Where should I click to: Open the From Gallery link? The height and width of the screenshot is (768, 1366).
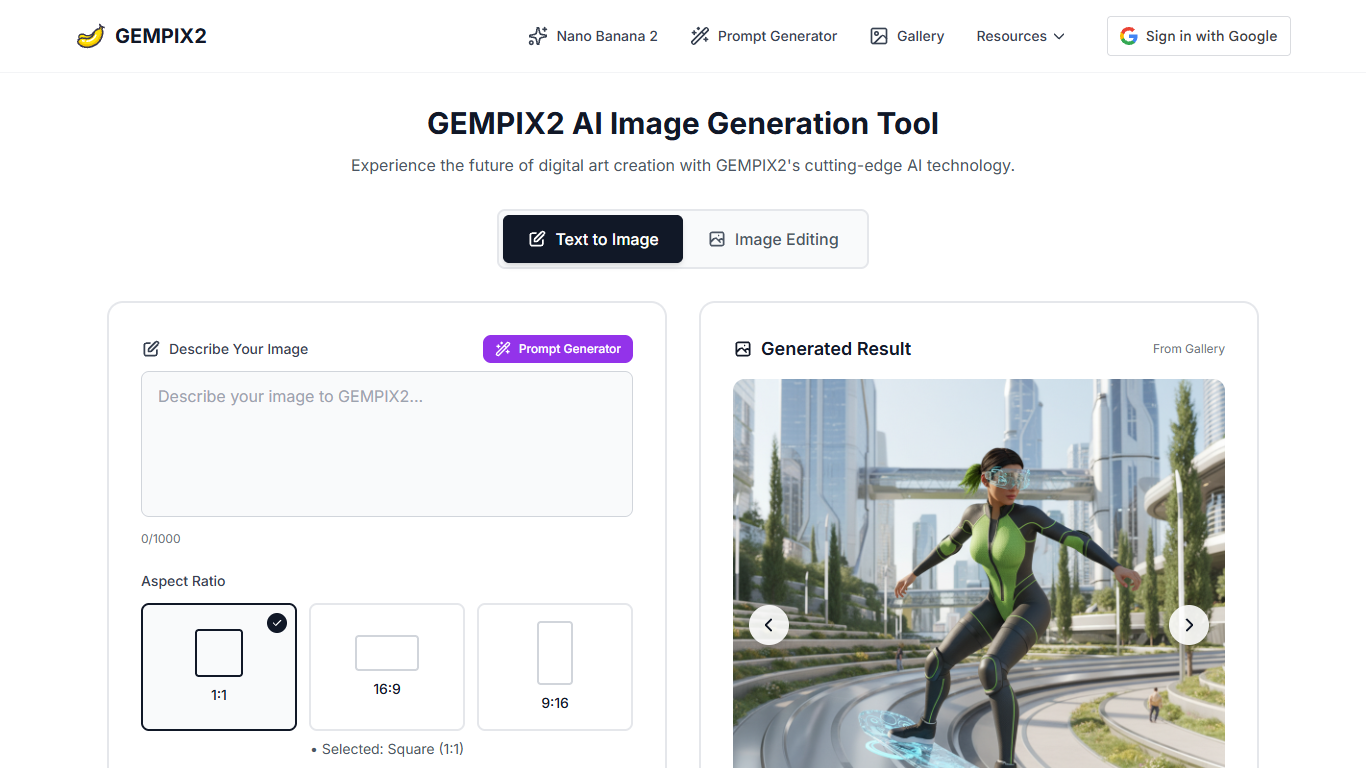(x=1189, y=348)
